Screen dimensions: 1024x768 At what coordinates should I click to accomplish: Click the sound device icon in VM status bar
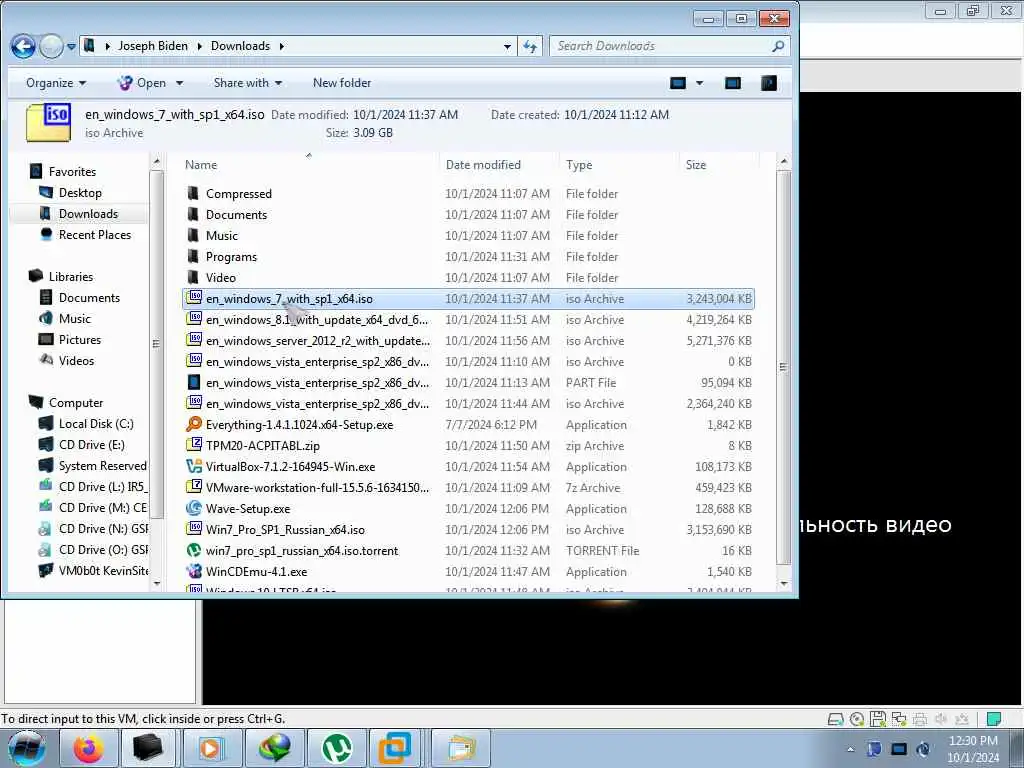pos(941,719)
